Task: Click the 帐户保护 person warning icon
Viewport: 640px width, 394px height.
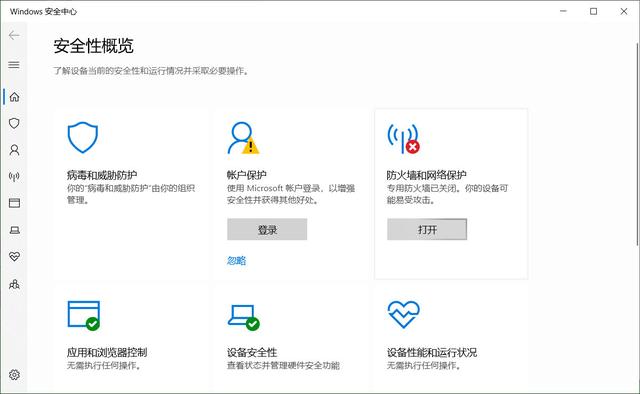Action: 243,138
